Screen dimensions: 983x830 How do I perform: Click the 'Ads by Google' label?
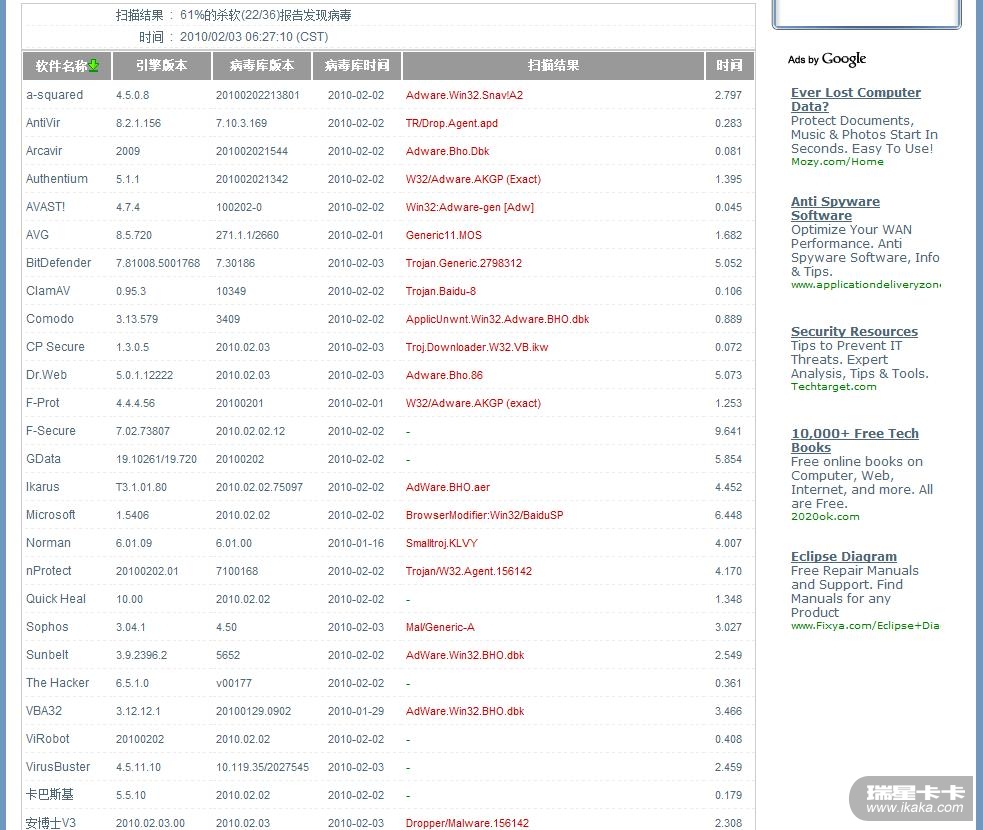click(827, 59)
